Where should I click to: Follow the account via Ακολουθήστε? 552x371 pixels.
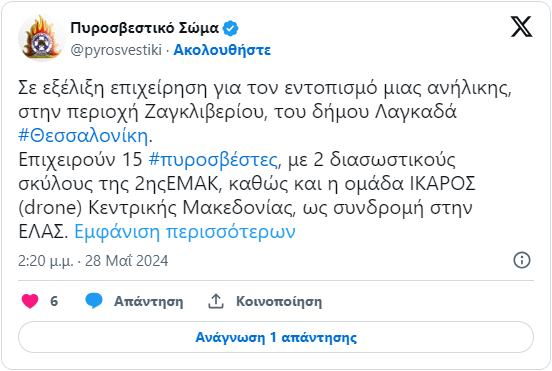click(222, 50)
